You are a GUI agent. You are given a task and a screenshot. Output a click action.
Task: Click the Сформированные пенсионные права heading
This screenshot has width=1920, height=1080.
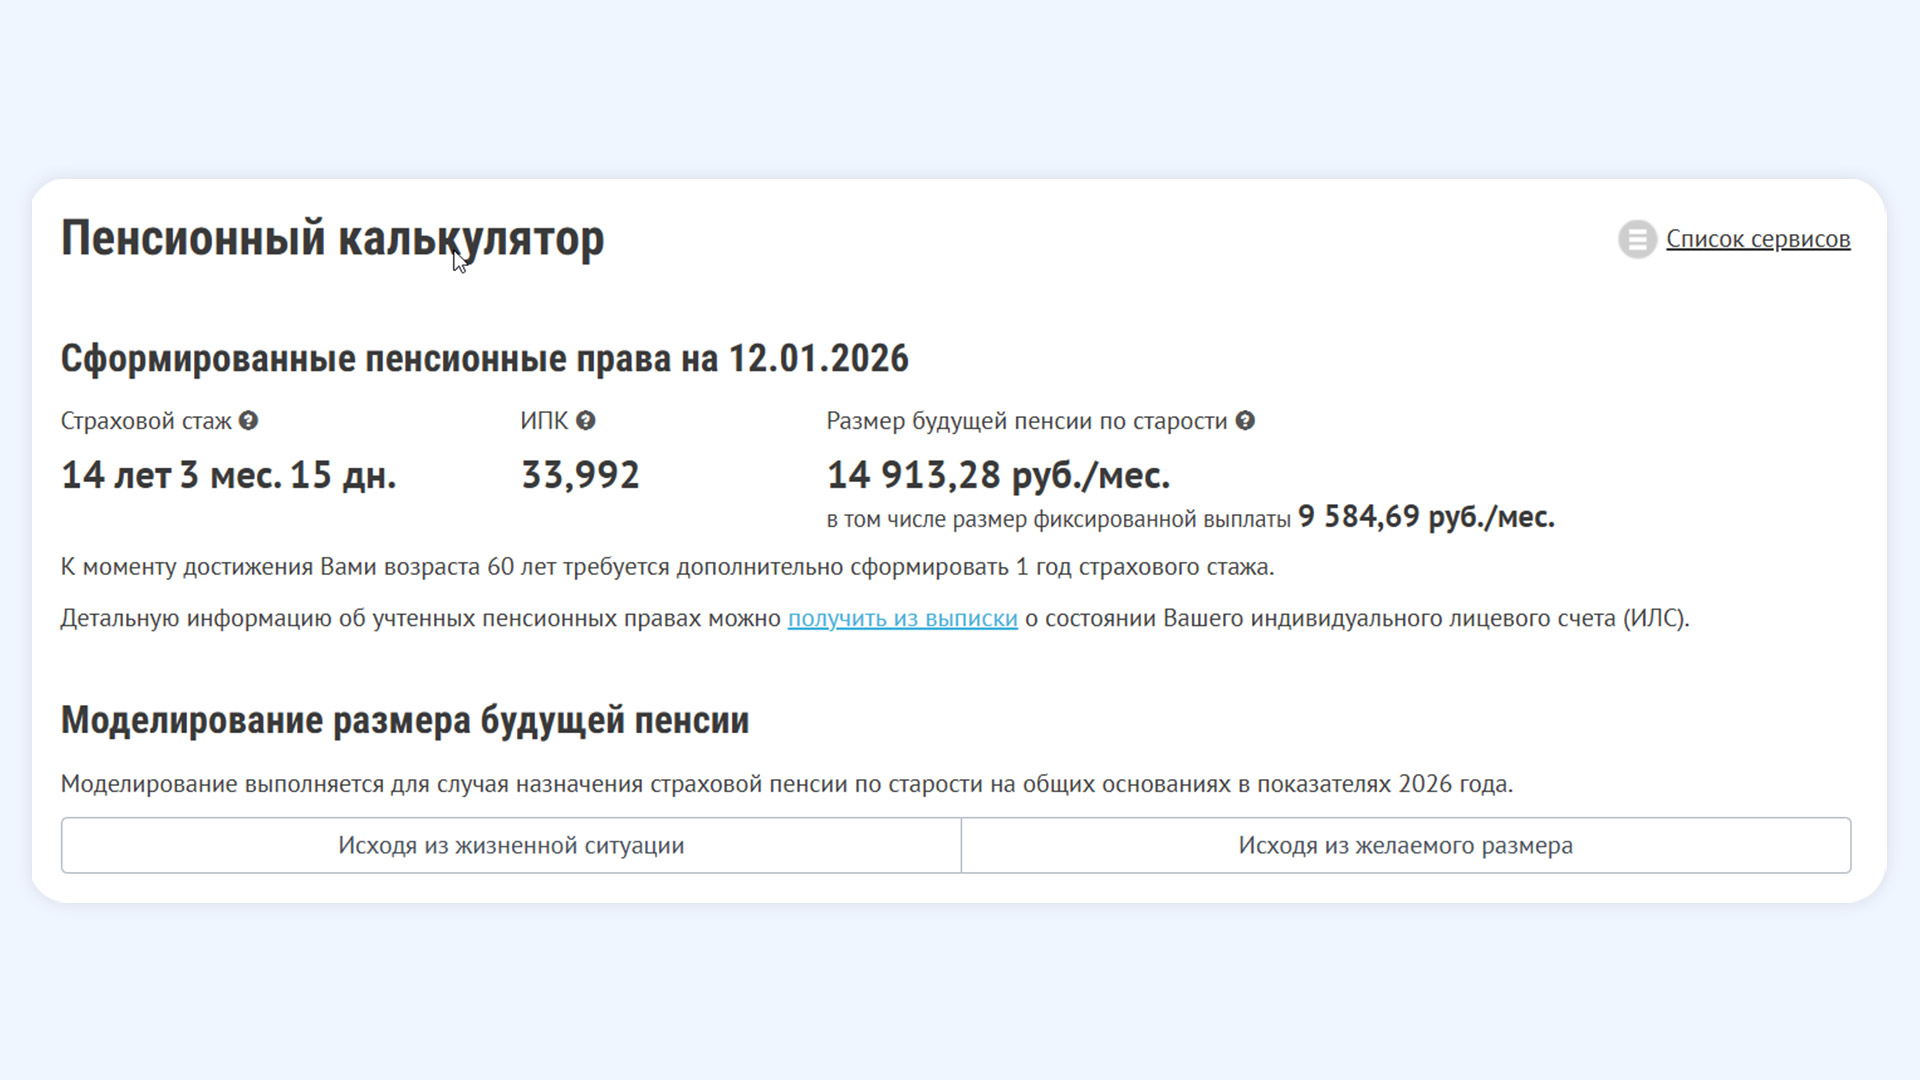(484, 358)
